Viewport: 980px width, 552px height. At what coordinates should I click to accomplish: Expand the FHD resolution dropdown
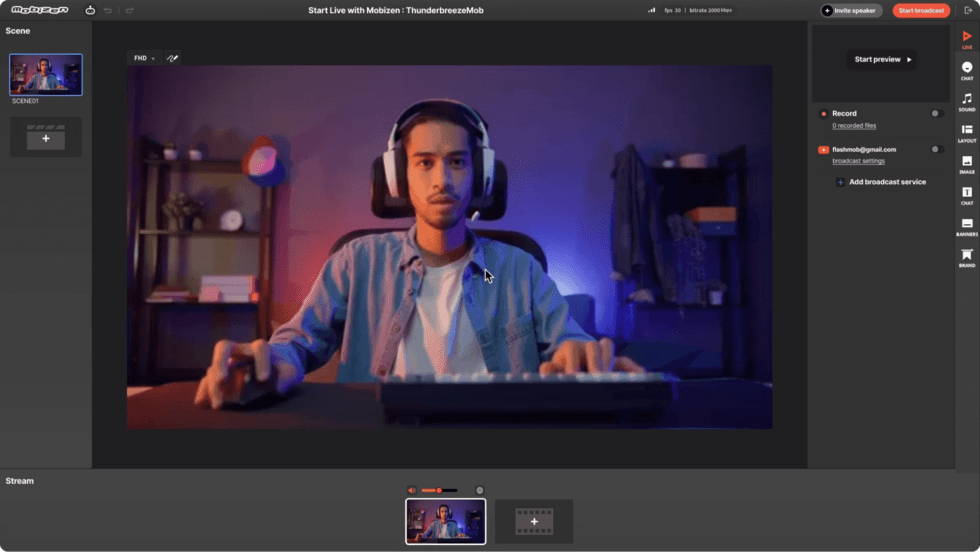tap(145, 58)
